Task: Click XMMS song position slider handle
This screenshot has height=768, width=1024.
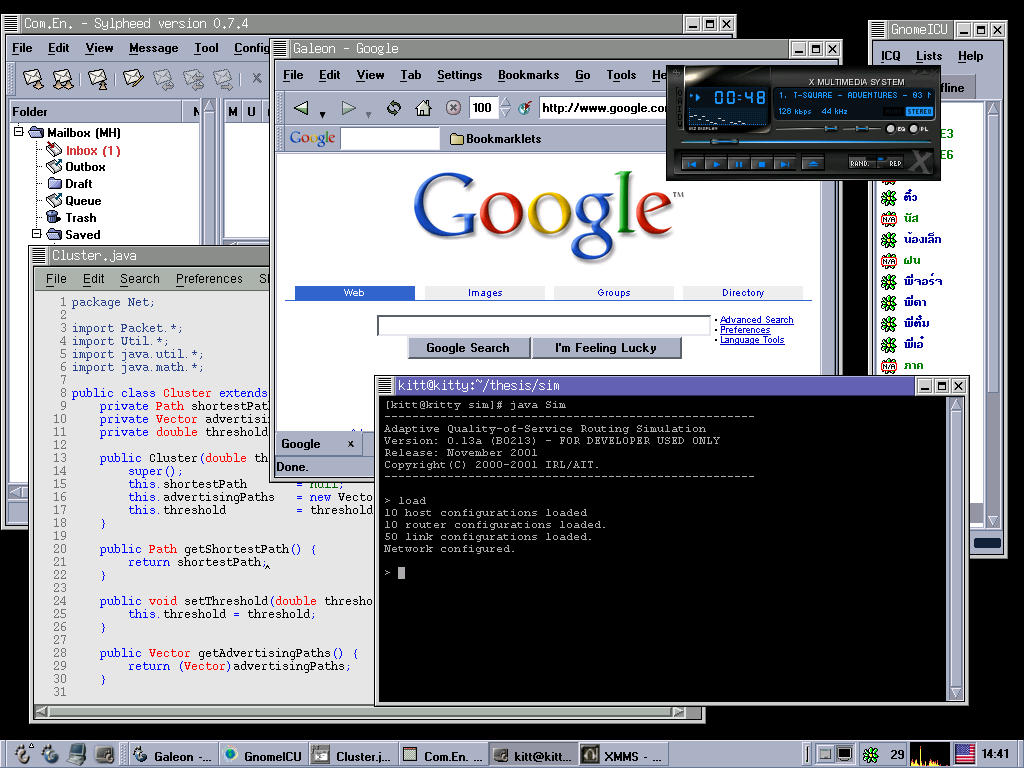Action: (x=724, y=141)
